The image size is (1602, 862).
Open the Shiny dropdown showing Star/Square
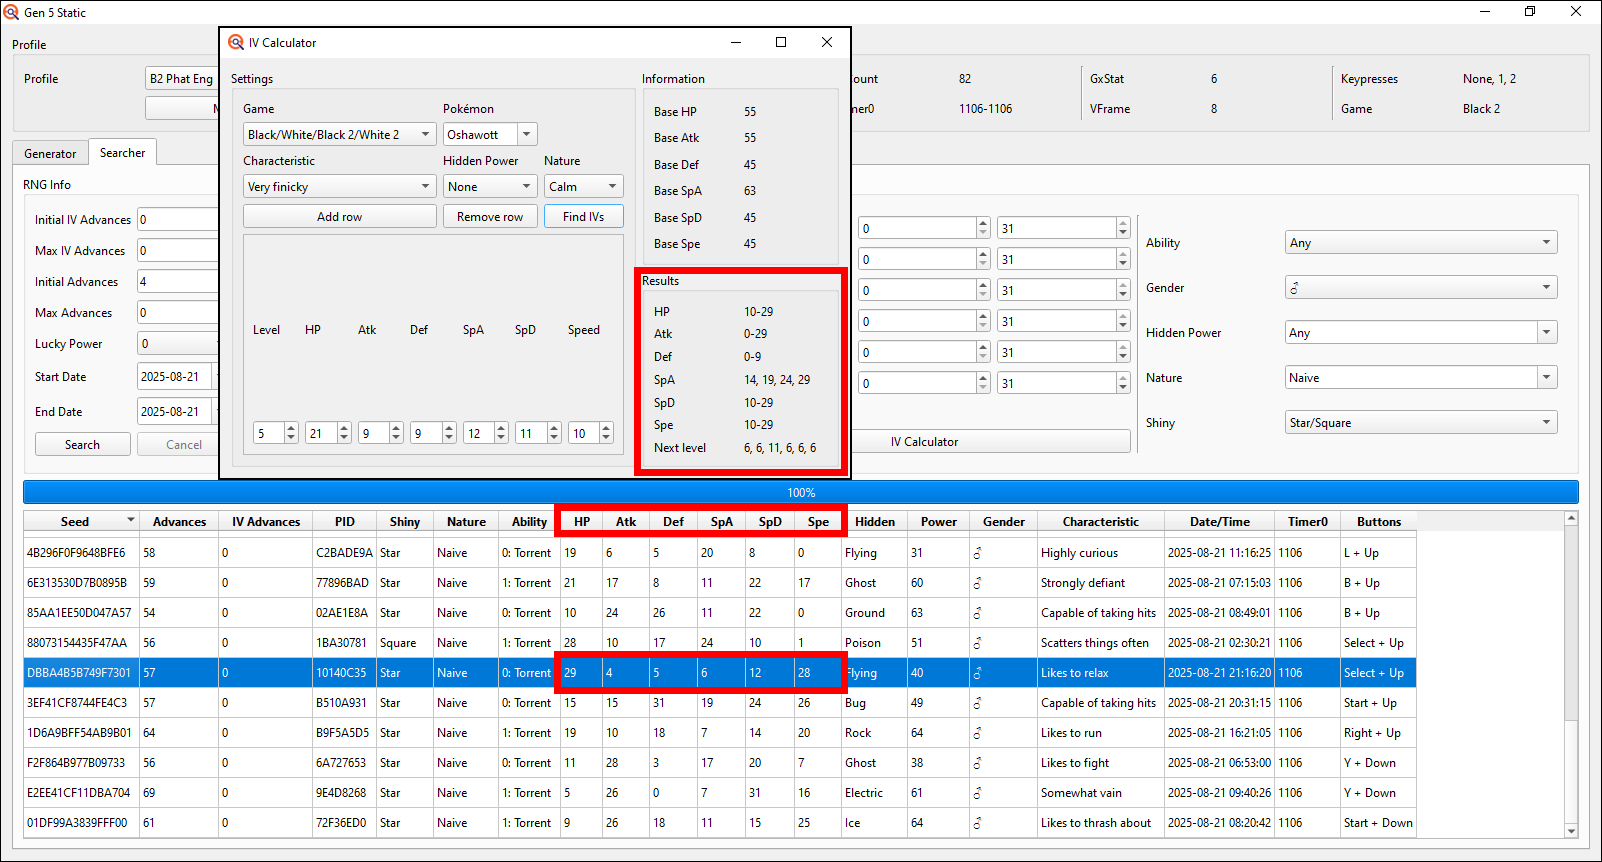(1420, 422)
